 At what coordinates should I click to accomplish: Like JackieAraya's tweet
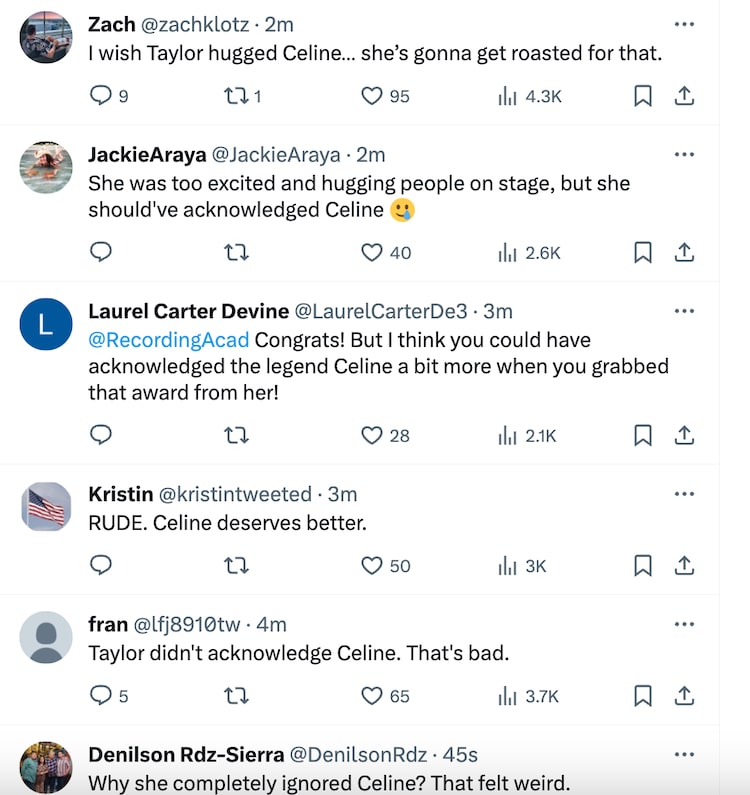point(372,252)
